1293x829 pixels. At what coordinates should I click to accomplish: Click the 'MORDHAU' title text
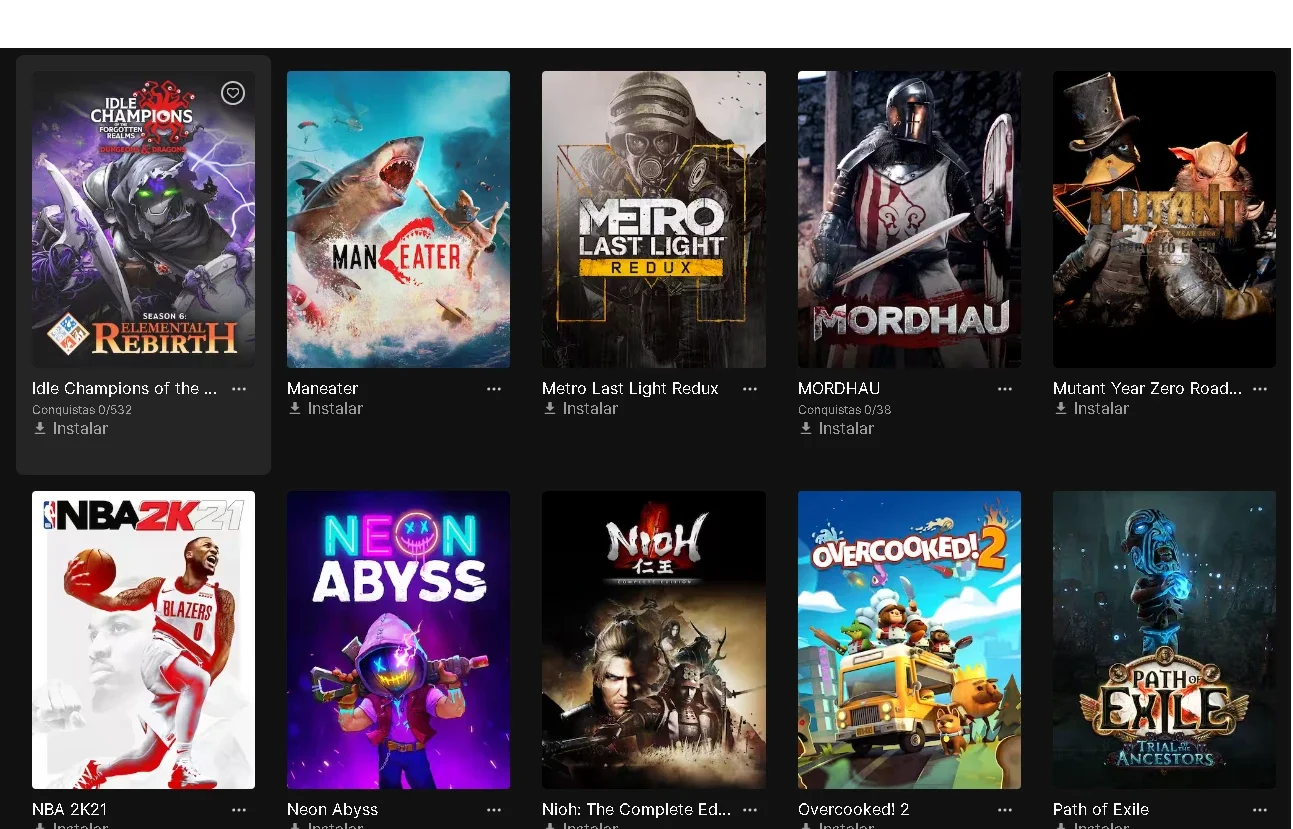[x=839, y=388]
